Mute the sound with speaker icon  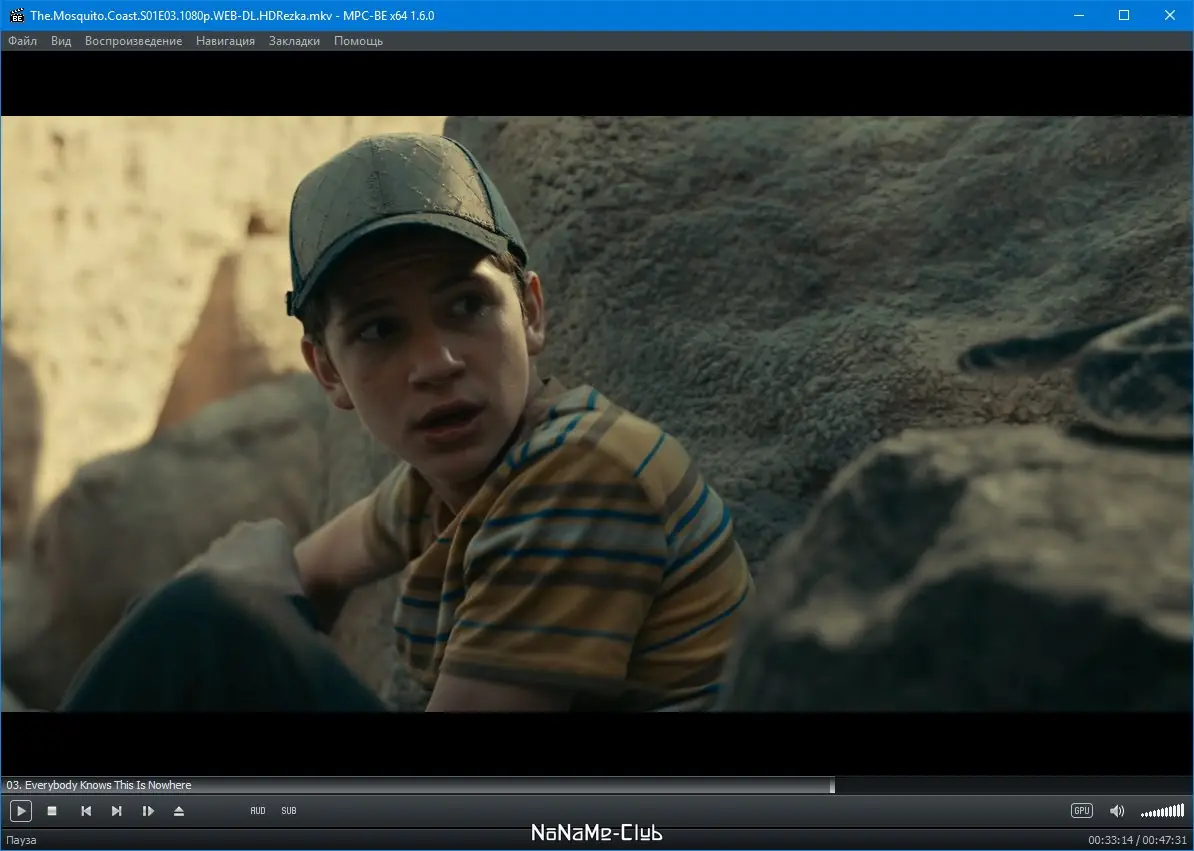pyautogui.click(x=1117, y=811)
